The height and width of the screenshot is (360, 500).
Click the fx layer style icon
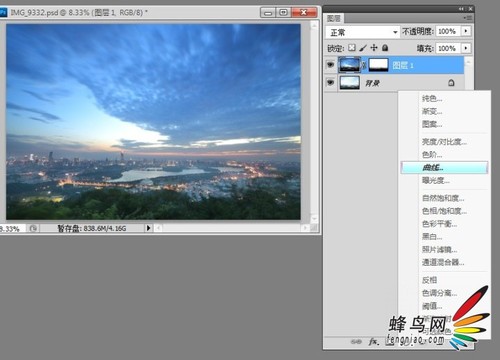click(373, 342)
